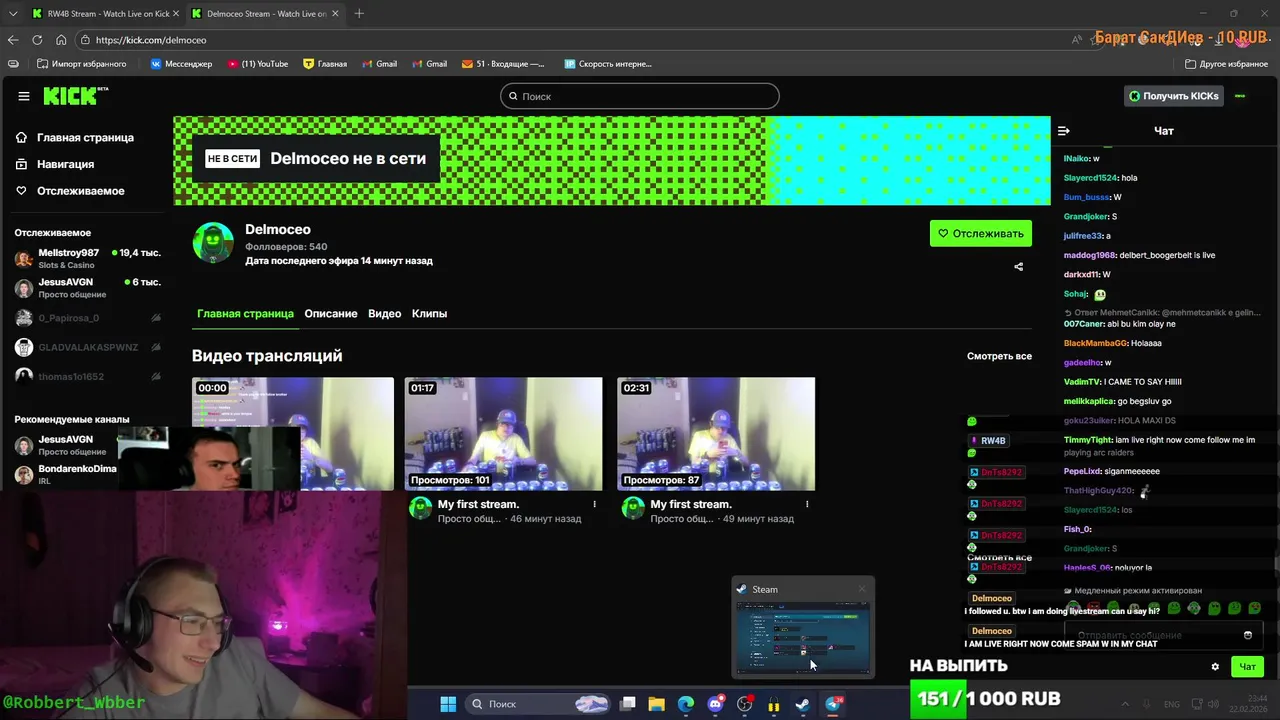Click the Windows Start button
The height and width of the screenshot is (720, 1280).
pos(448,704)
